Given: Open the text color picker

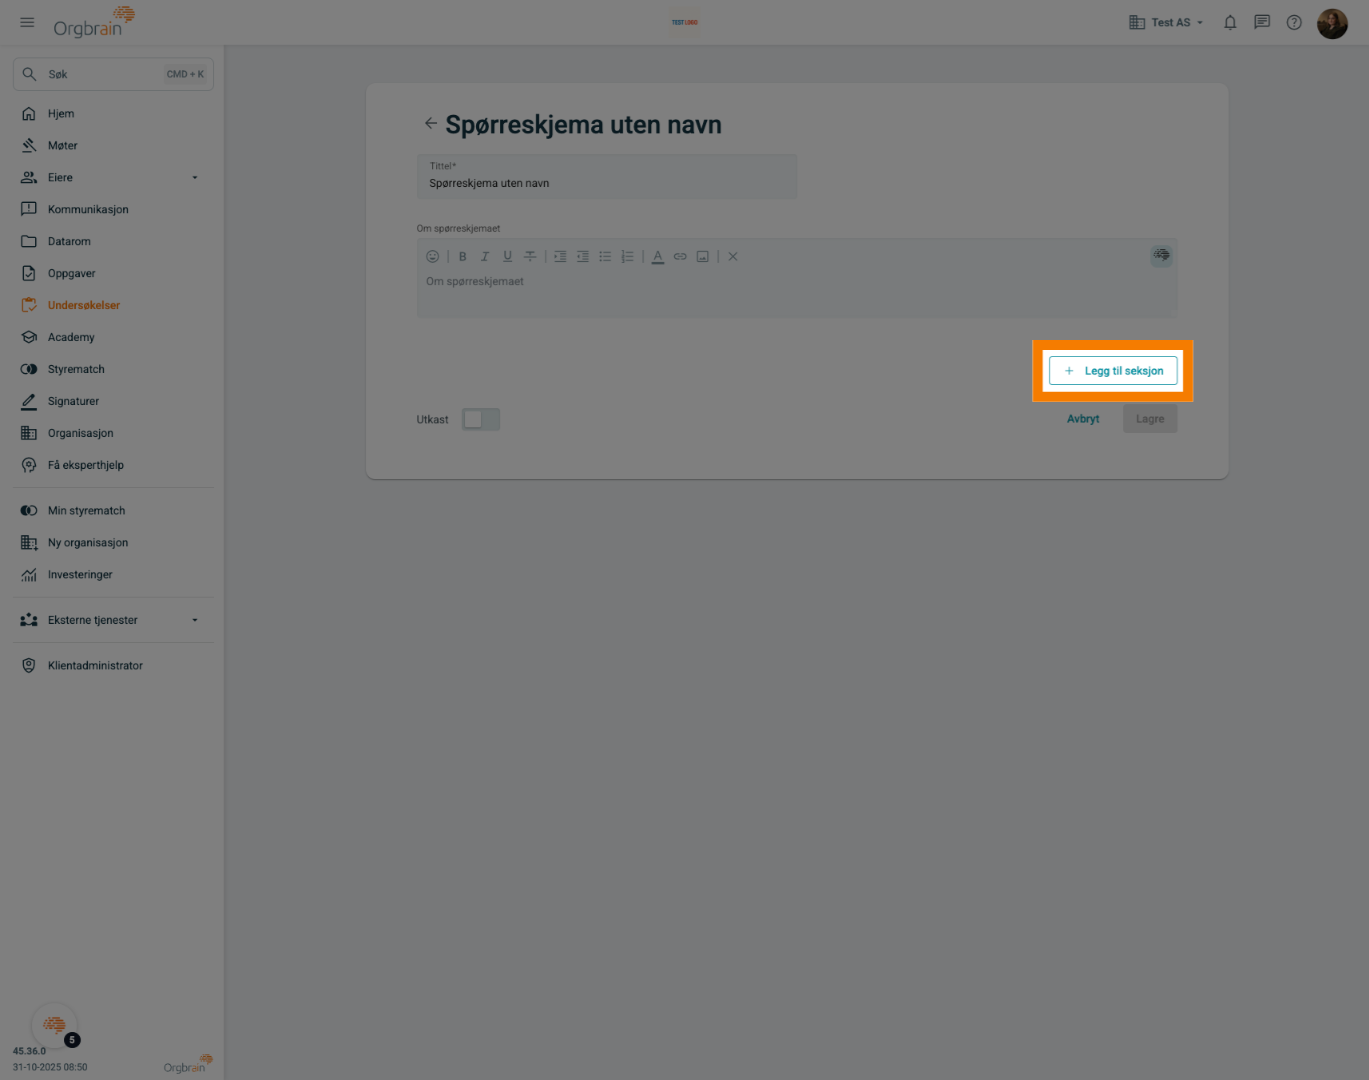Looking at the screenshot, I should [x=658, y=257].
